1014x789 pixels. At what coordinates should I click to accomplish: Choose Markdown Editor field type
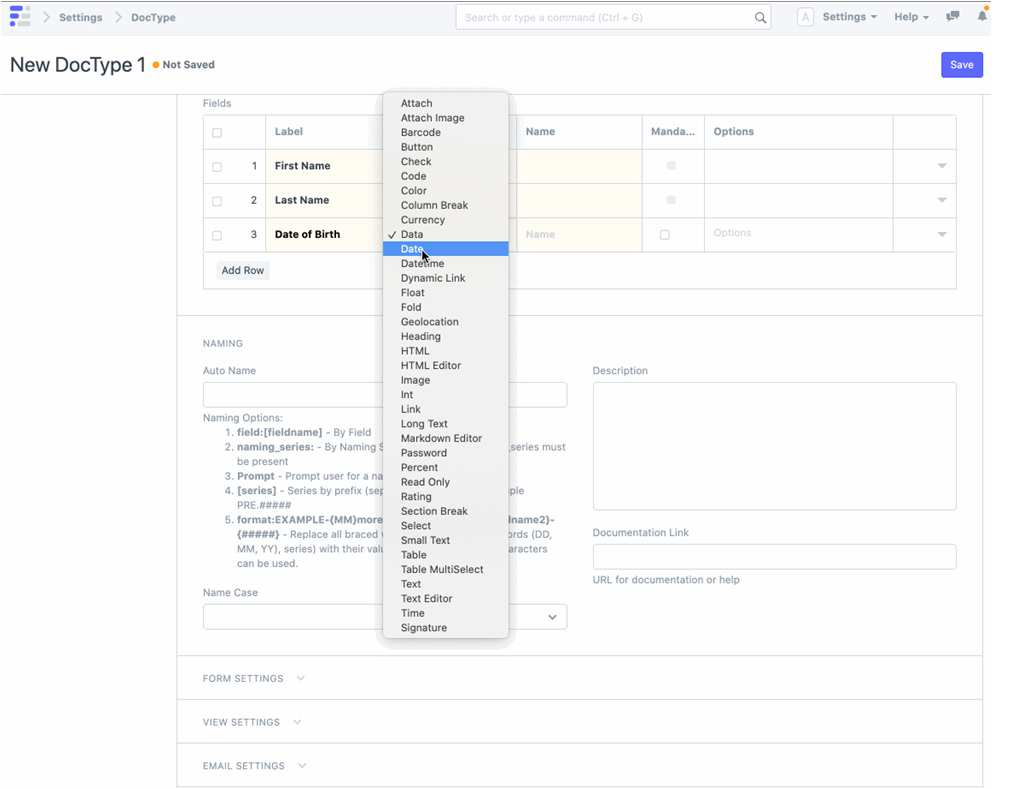[446, 438]
